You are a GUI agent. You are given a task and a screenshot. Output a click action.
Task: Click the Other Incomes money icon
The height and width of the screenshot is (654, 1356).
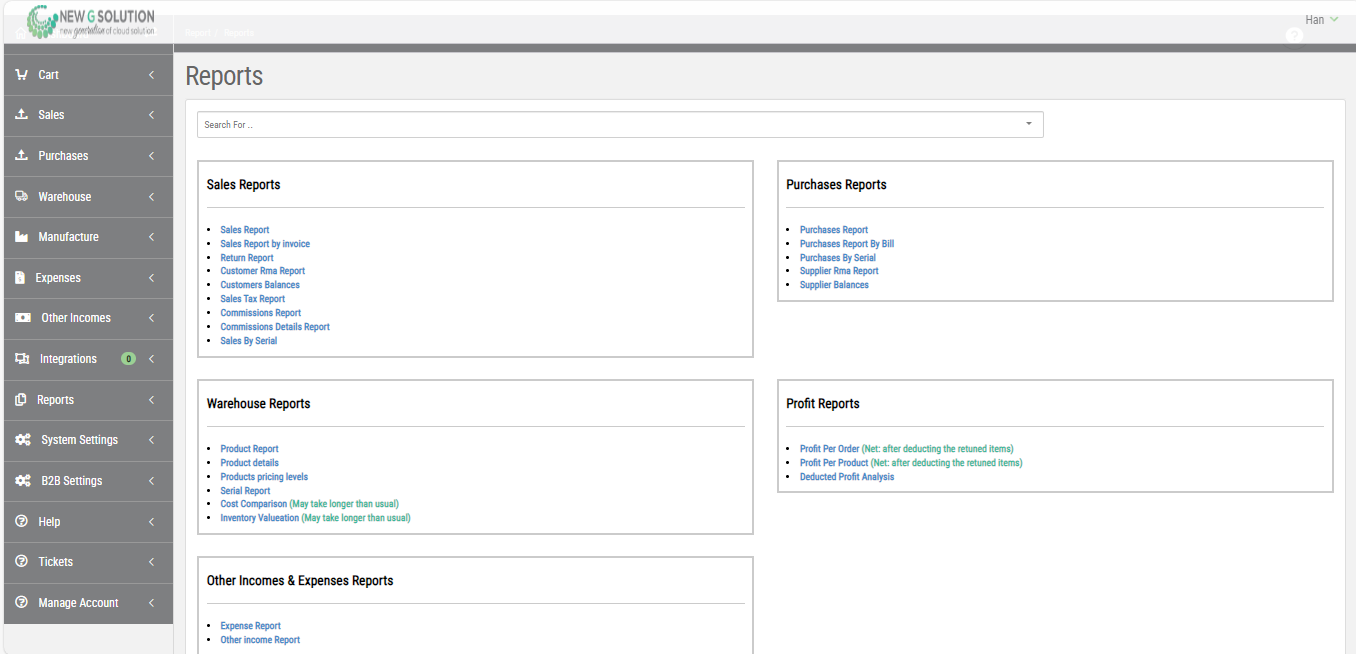point(23,318)
